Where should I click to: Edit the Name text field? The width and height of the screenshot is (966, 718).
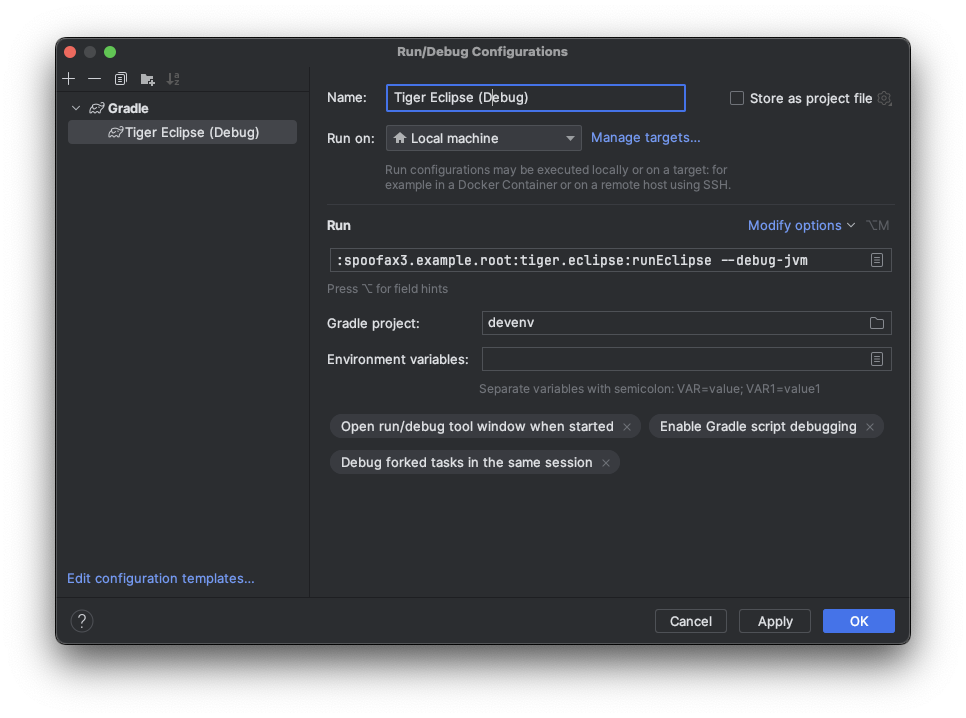tap(535, 98)
